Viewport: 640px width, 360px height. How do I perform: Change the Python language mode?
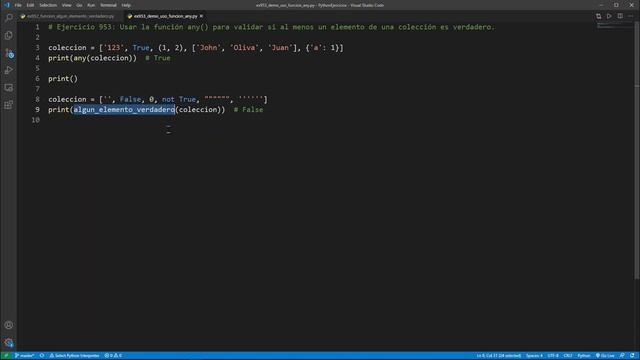[584, 356]
